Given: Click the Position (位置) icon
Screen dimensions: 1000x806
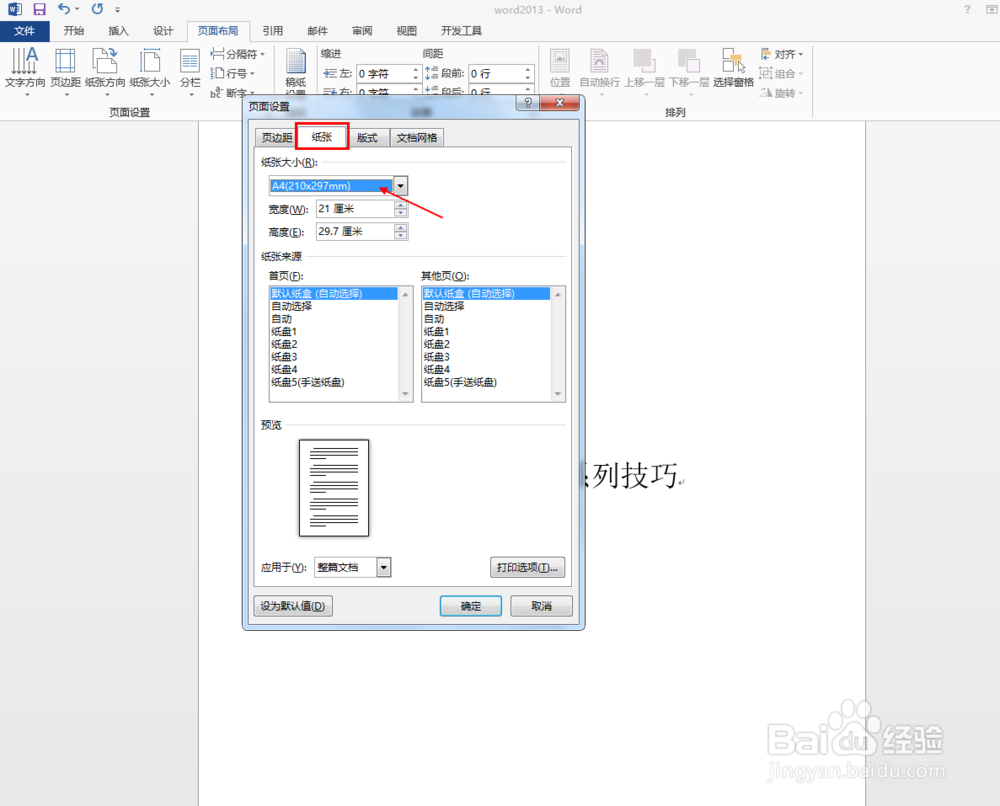Looking at the screenshot, I should coord(560,68).
